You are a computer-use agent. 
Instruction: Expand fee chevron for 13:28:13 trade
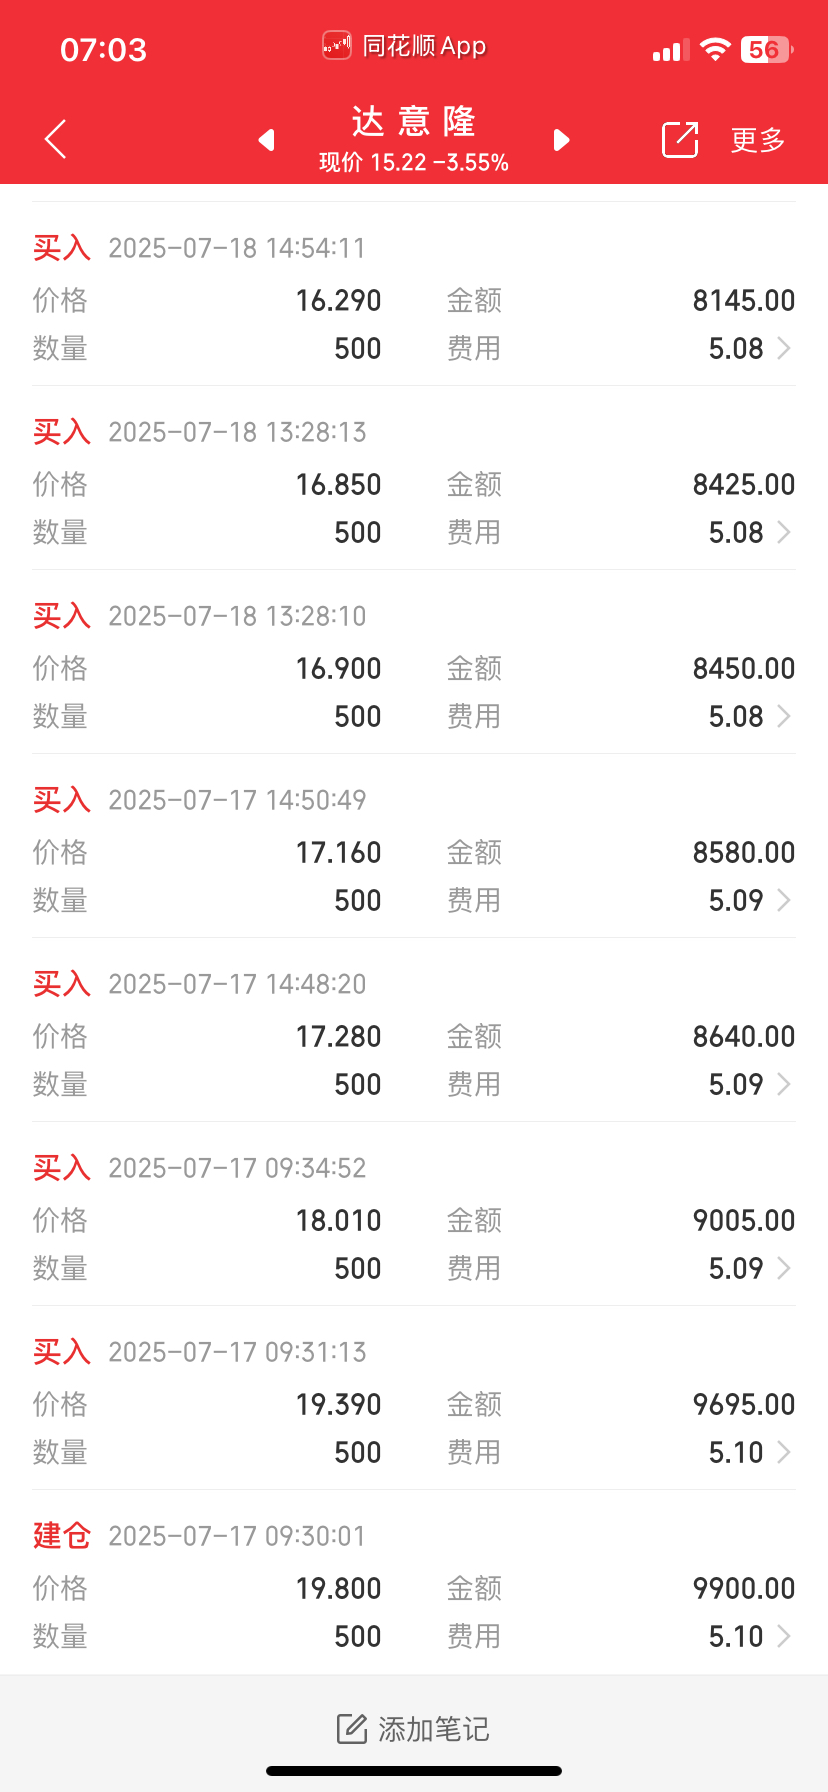784,532
